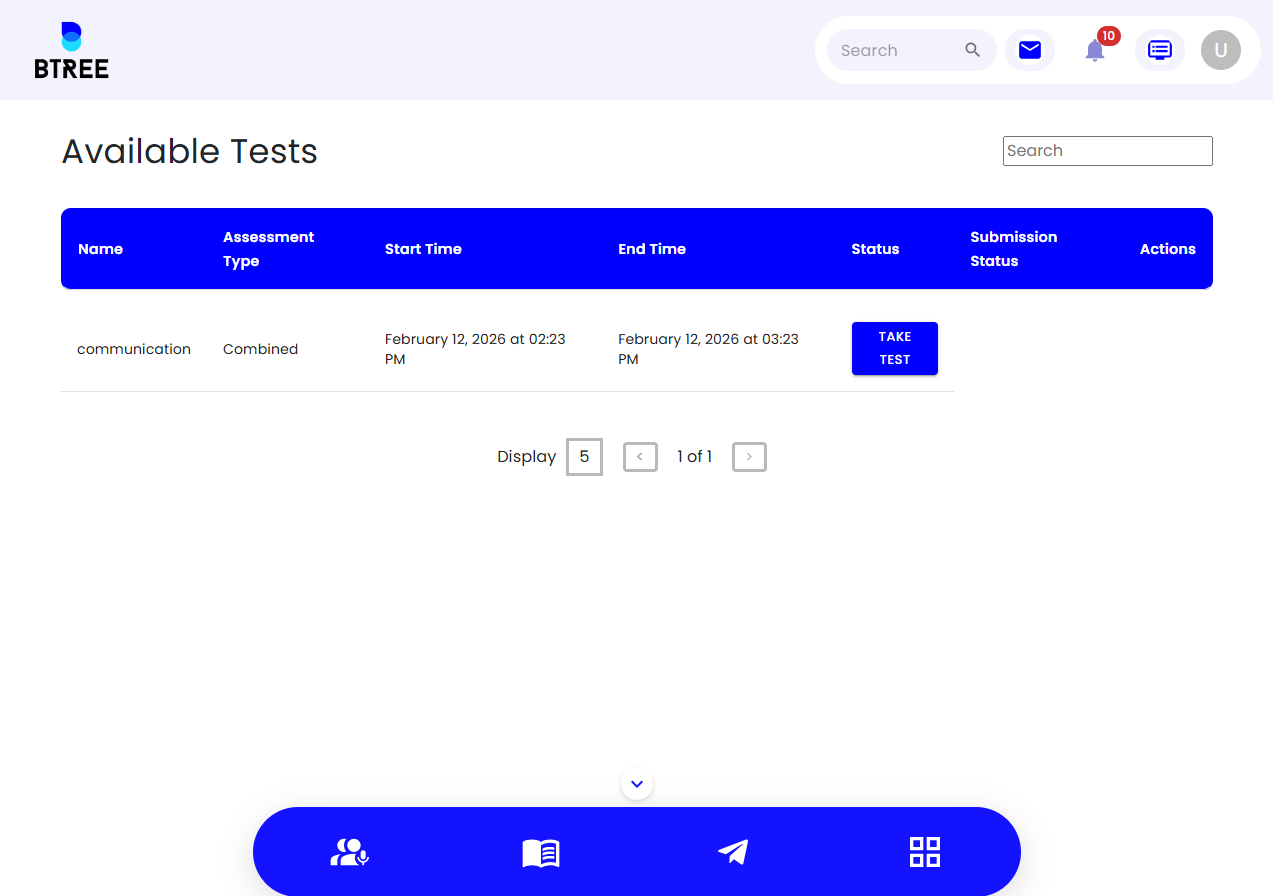Collapse the bottom navigation with chevron
1273x896 pixels.
[637, 784]
